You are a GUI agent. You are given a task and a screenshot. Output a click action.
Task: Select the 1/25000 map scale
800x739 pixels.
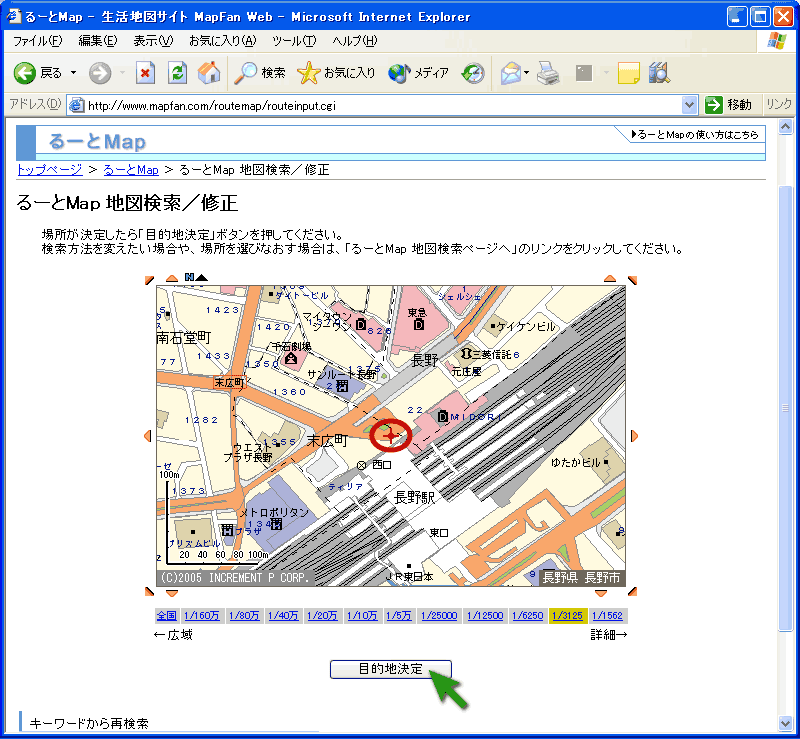click(x=439, y=615)
